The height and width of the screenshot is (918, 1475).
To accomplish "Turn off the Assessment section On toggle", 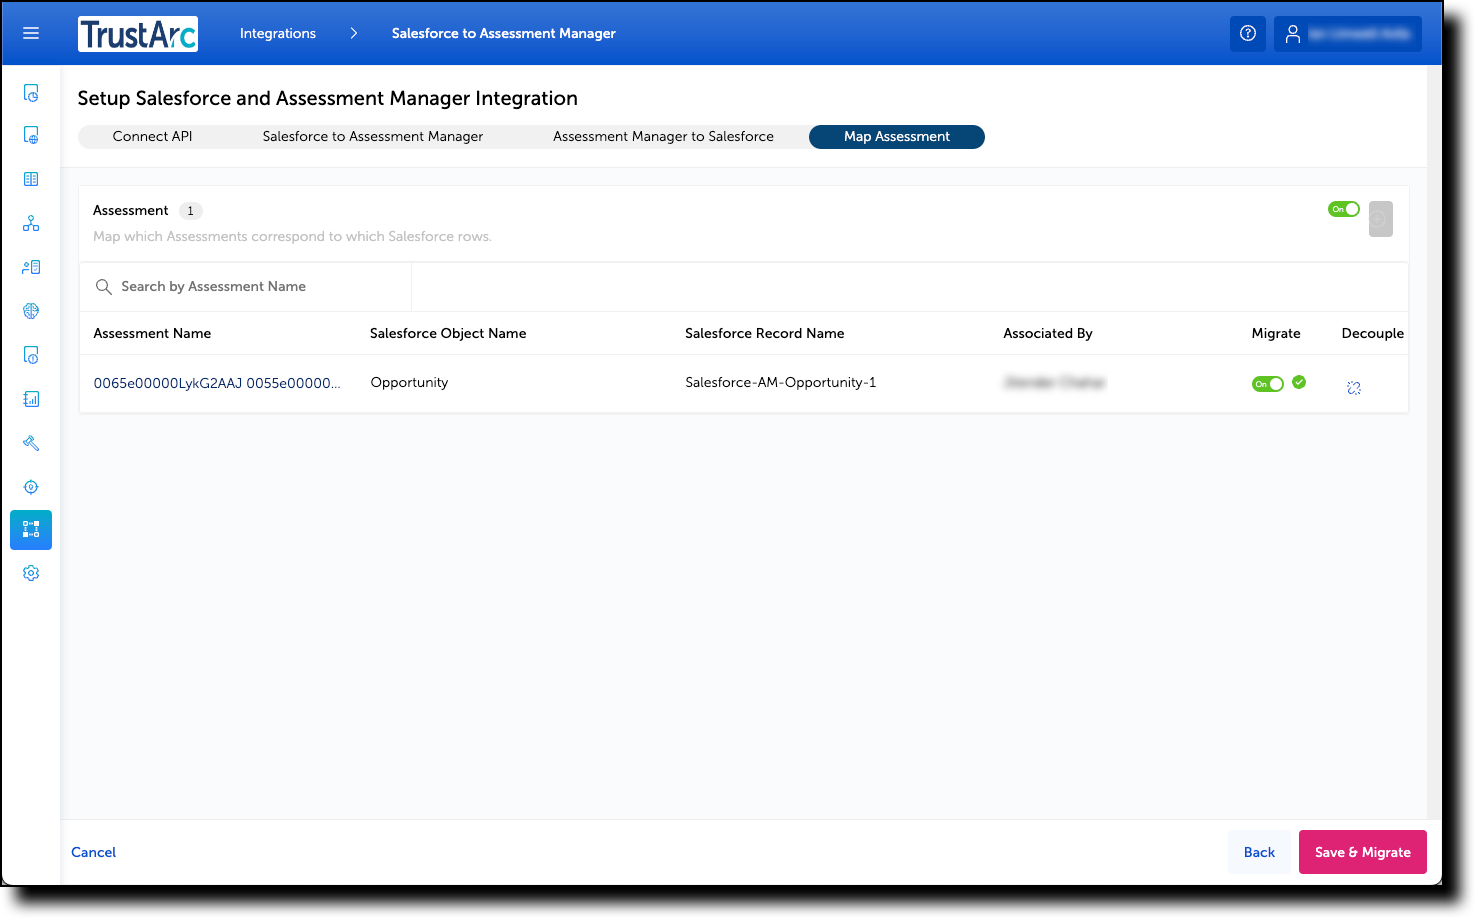I will pos(1343,209).
